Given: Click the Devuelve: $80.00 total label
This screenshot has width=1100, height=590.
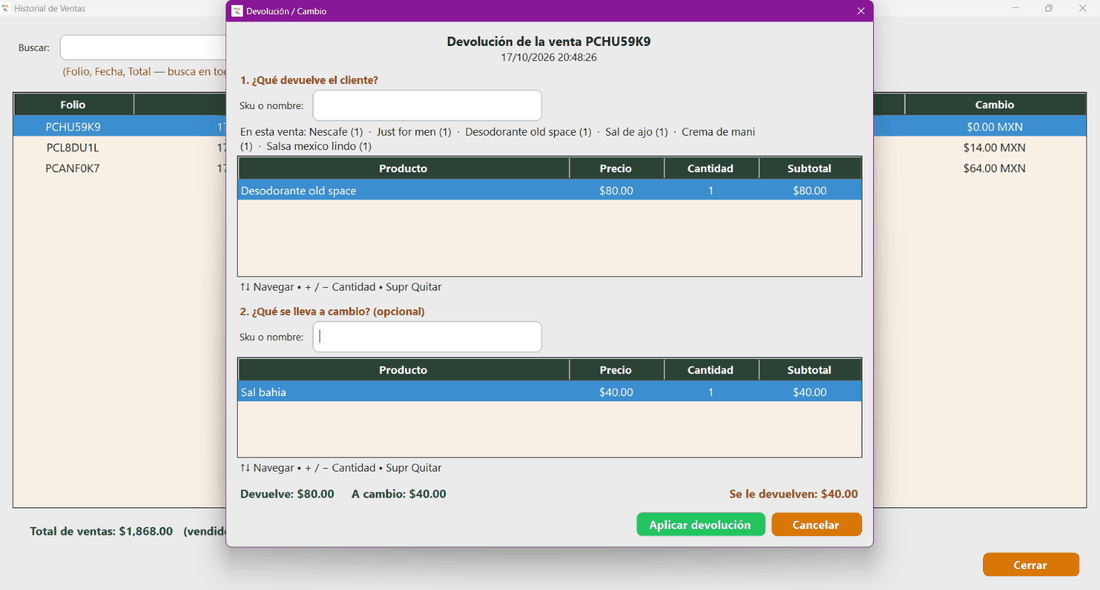Looking at the screenshot, I should (287, 494).
